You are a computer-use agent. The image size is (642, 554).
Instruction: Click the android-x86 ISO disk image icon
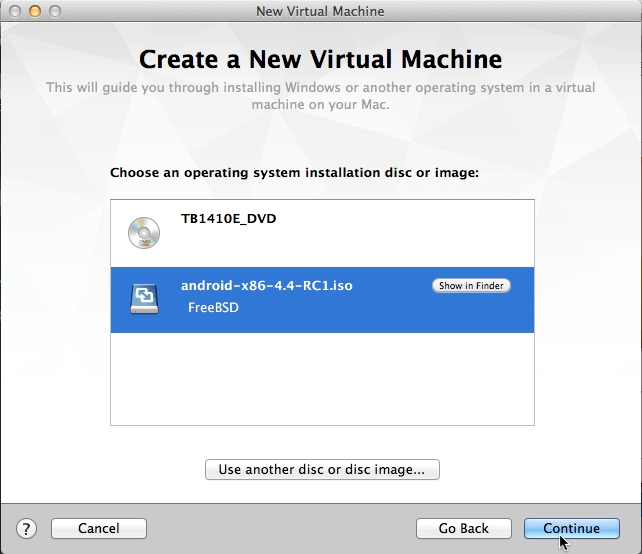click(x=144, y=299)
